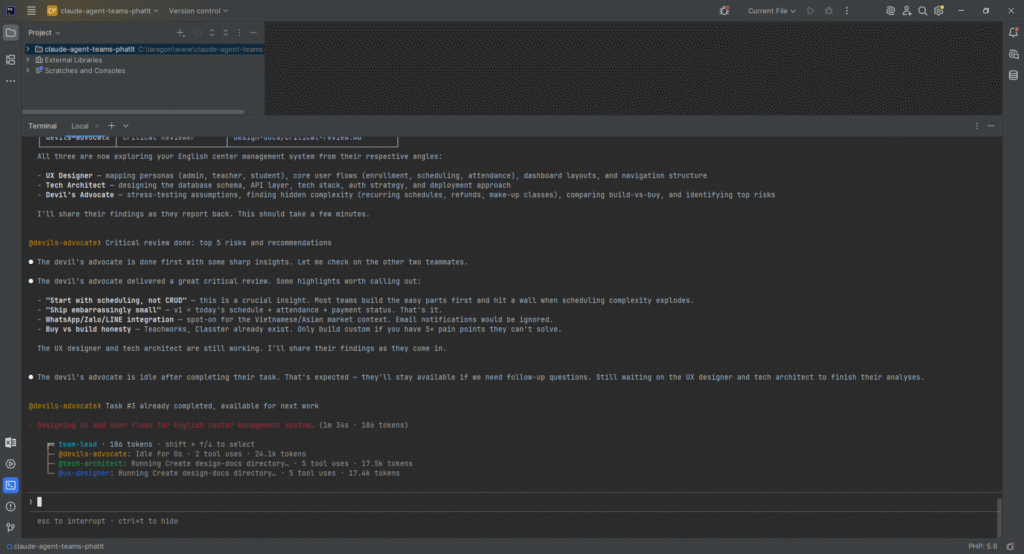Open the Structure tool window icon

click(x=11, y=60)
